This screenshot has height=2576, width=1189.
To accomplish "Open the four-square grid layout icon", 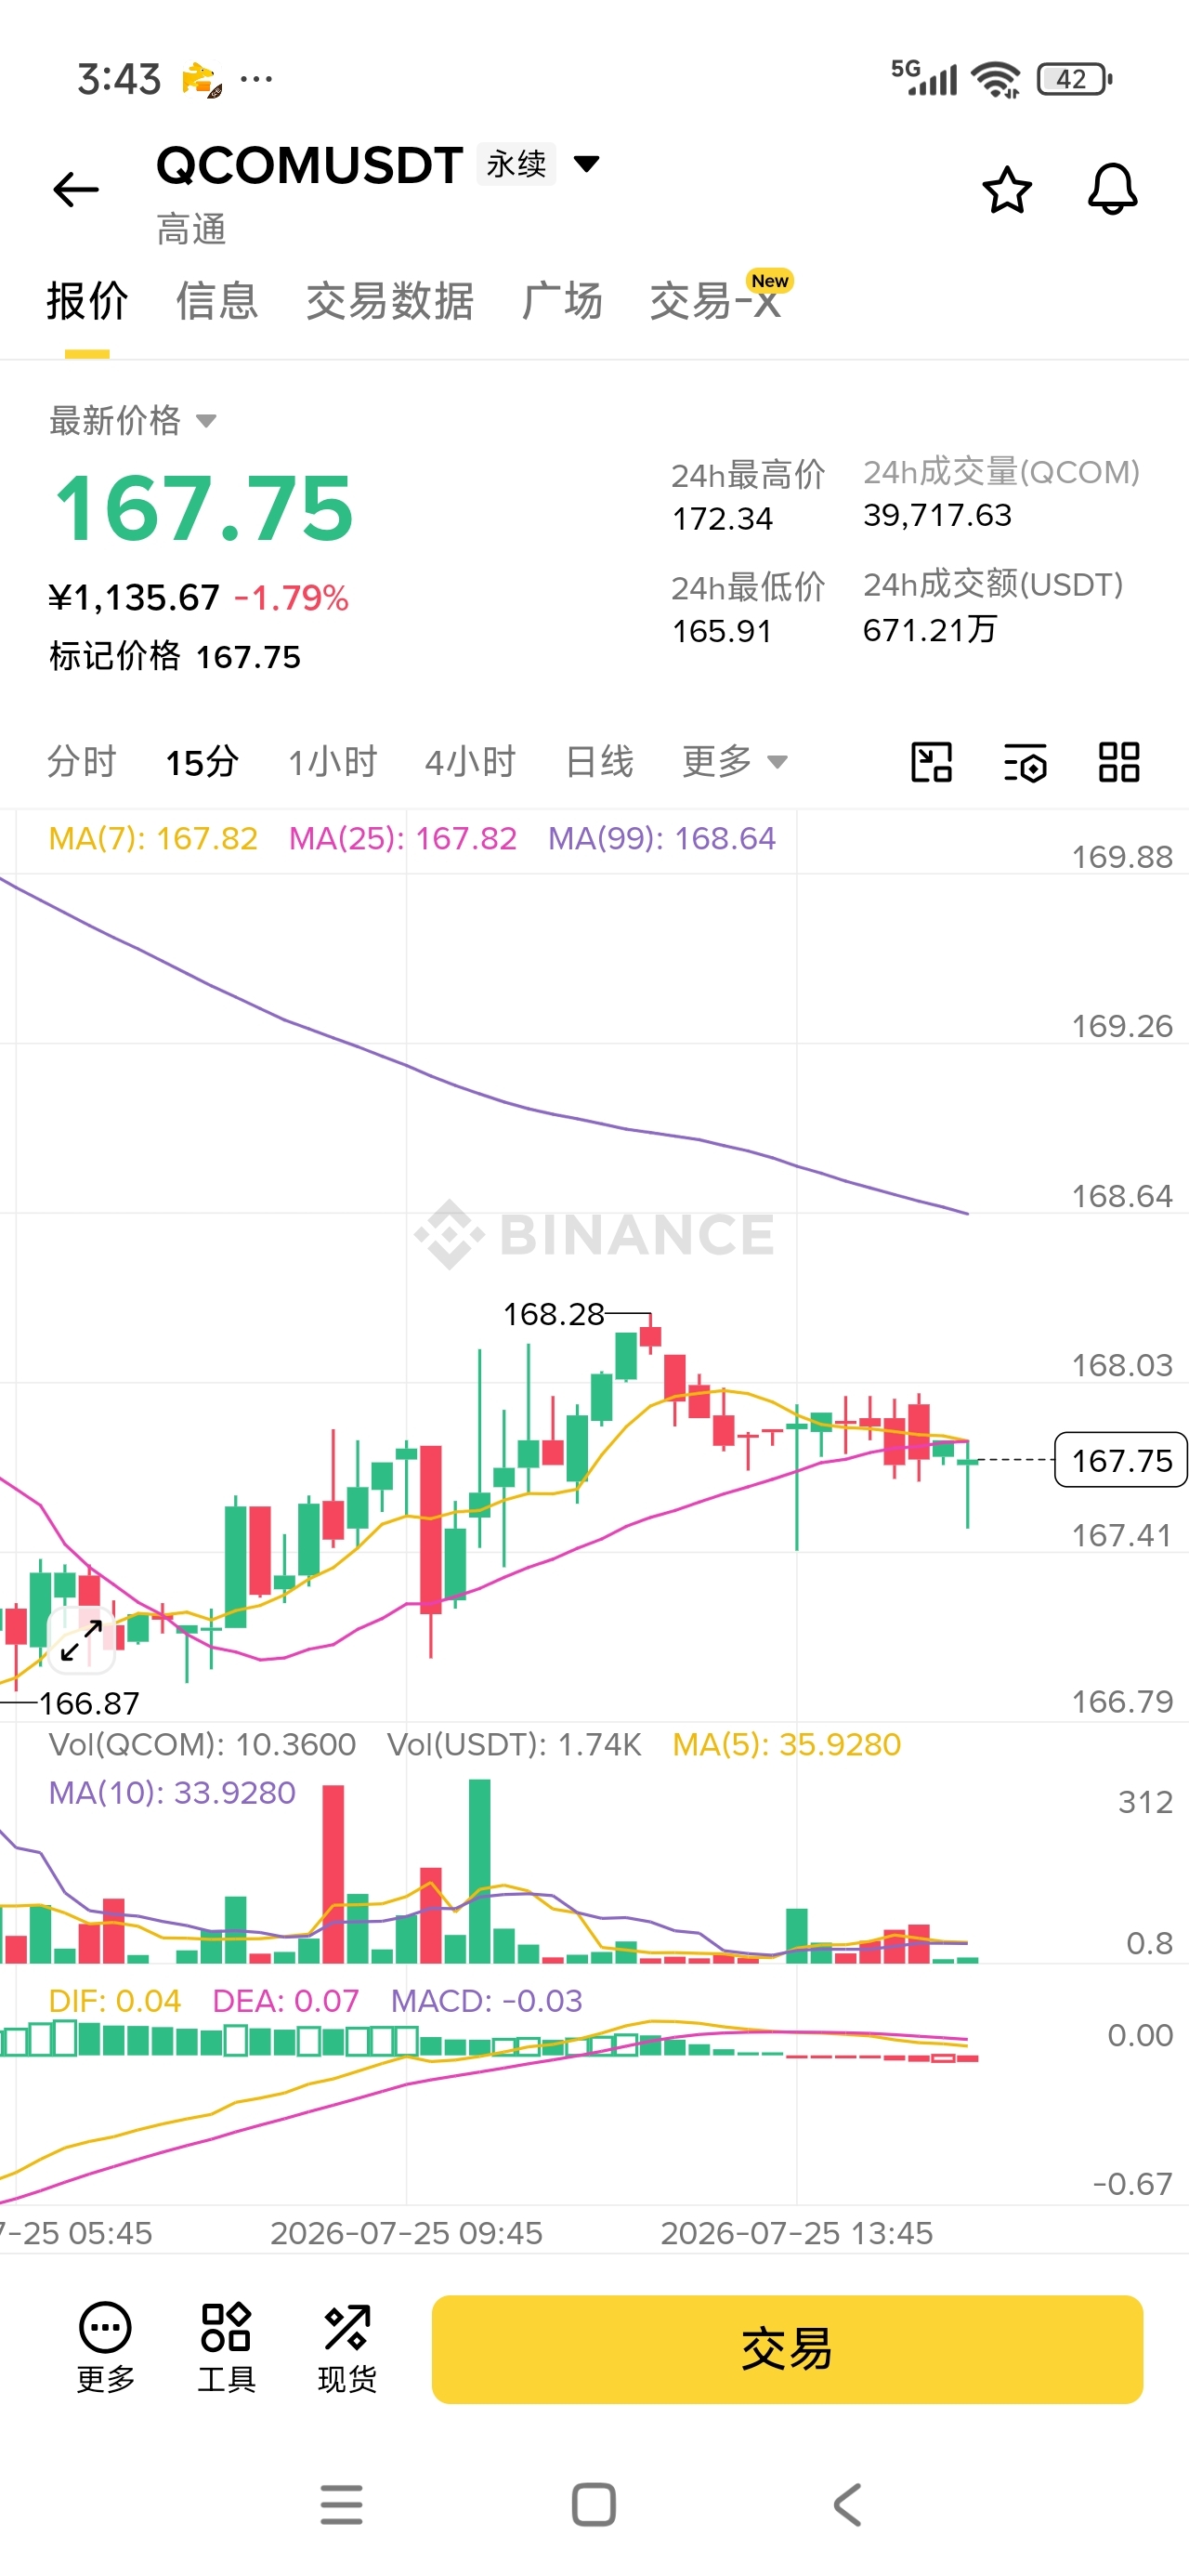I will point(1119,762).
